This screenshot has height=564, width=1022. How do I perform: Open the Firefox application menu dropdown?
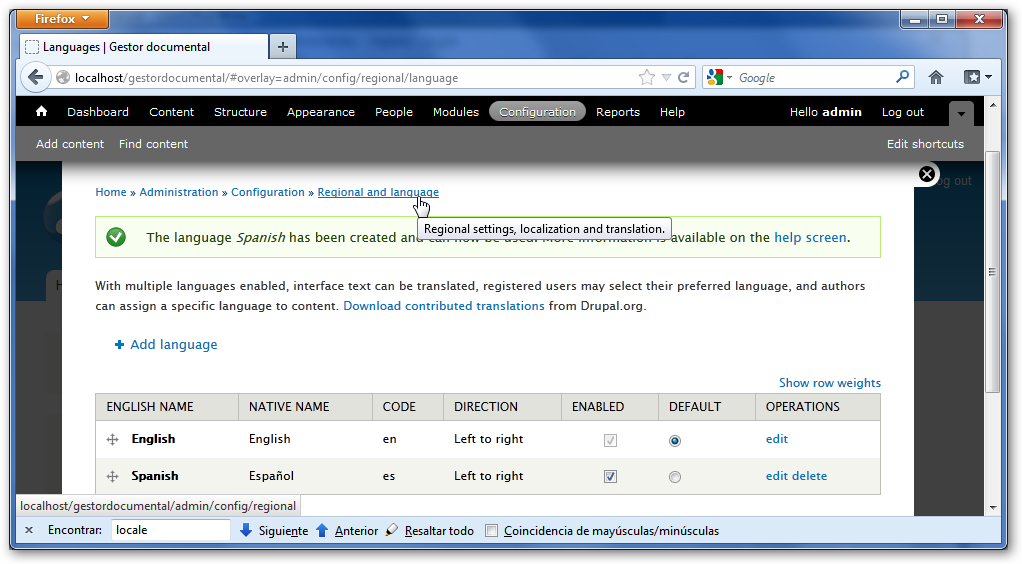[x=62, y=19]
